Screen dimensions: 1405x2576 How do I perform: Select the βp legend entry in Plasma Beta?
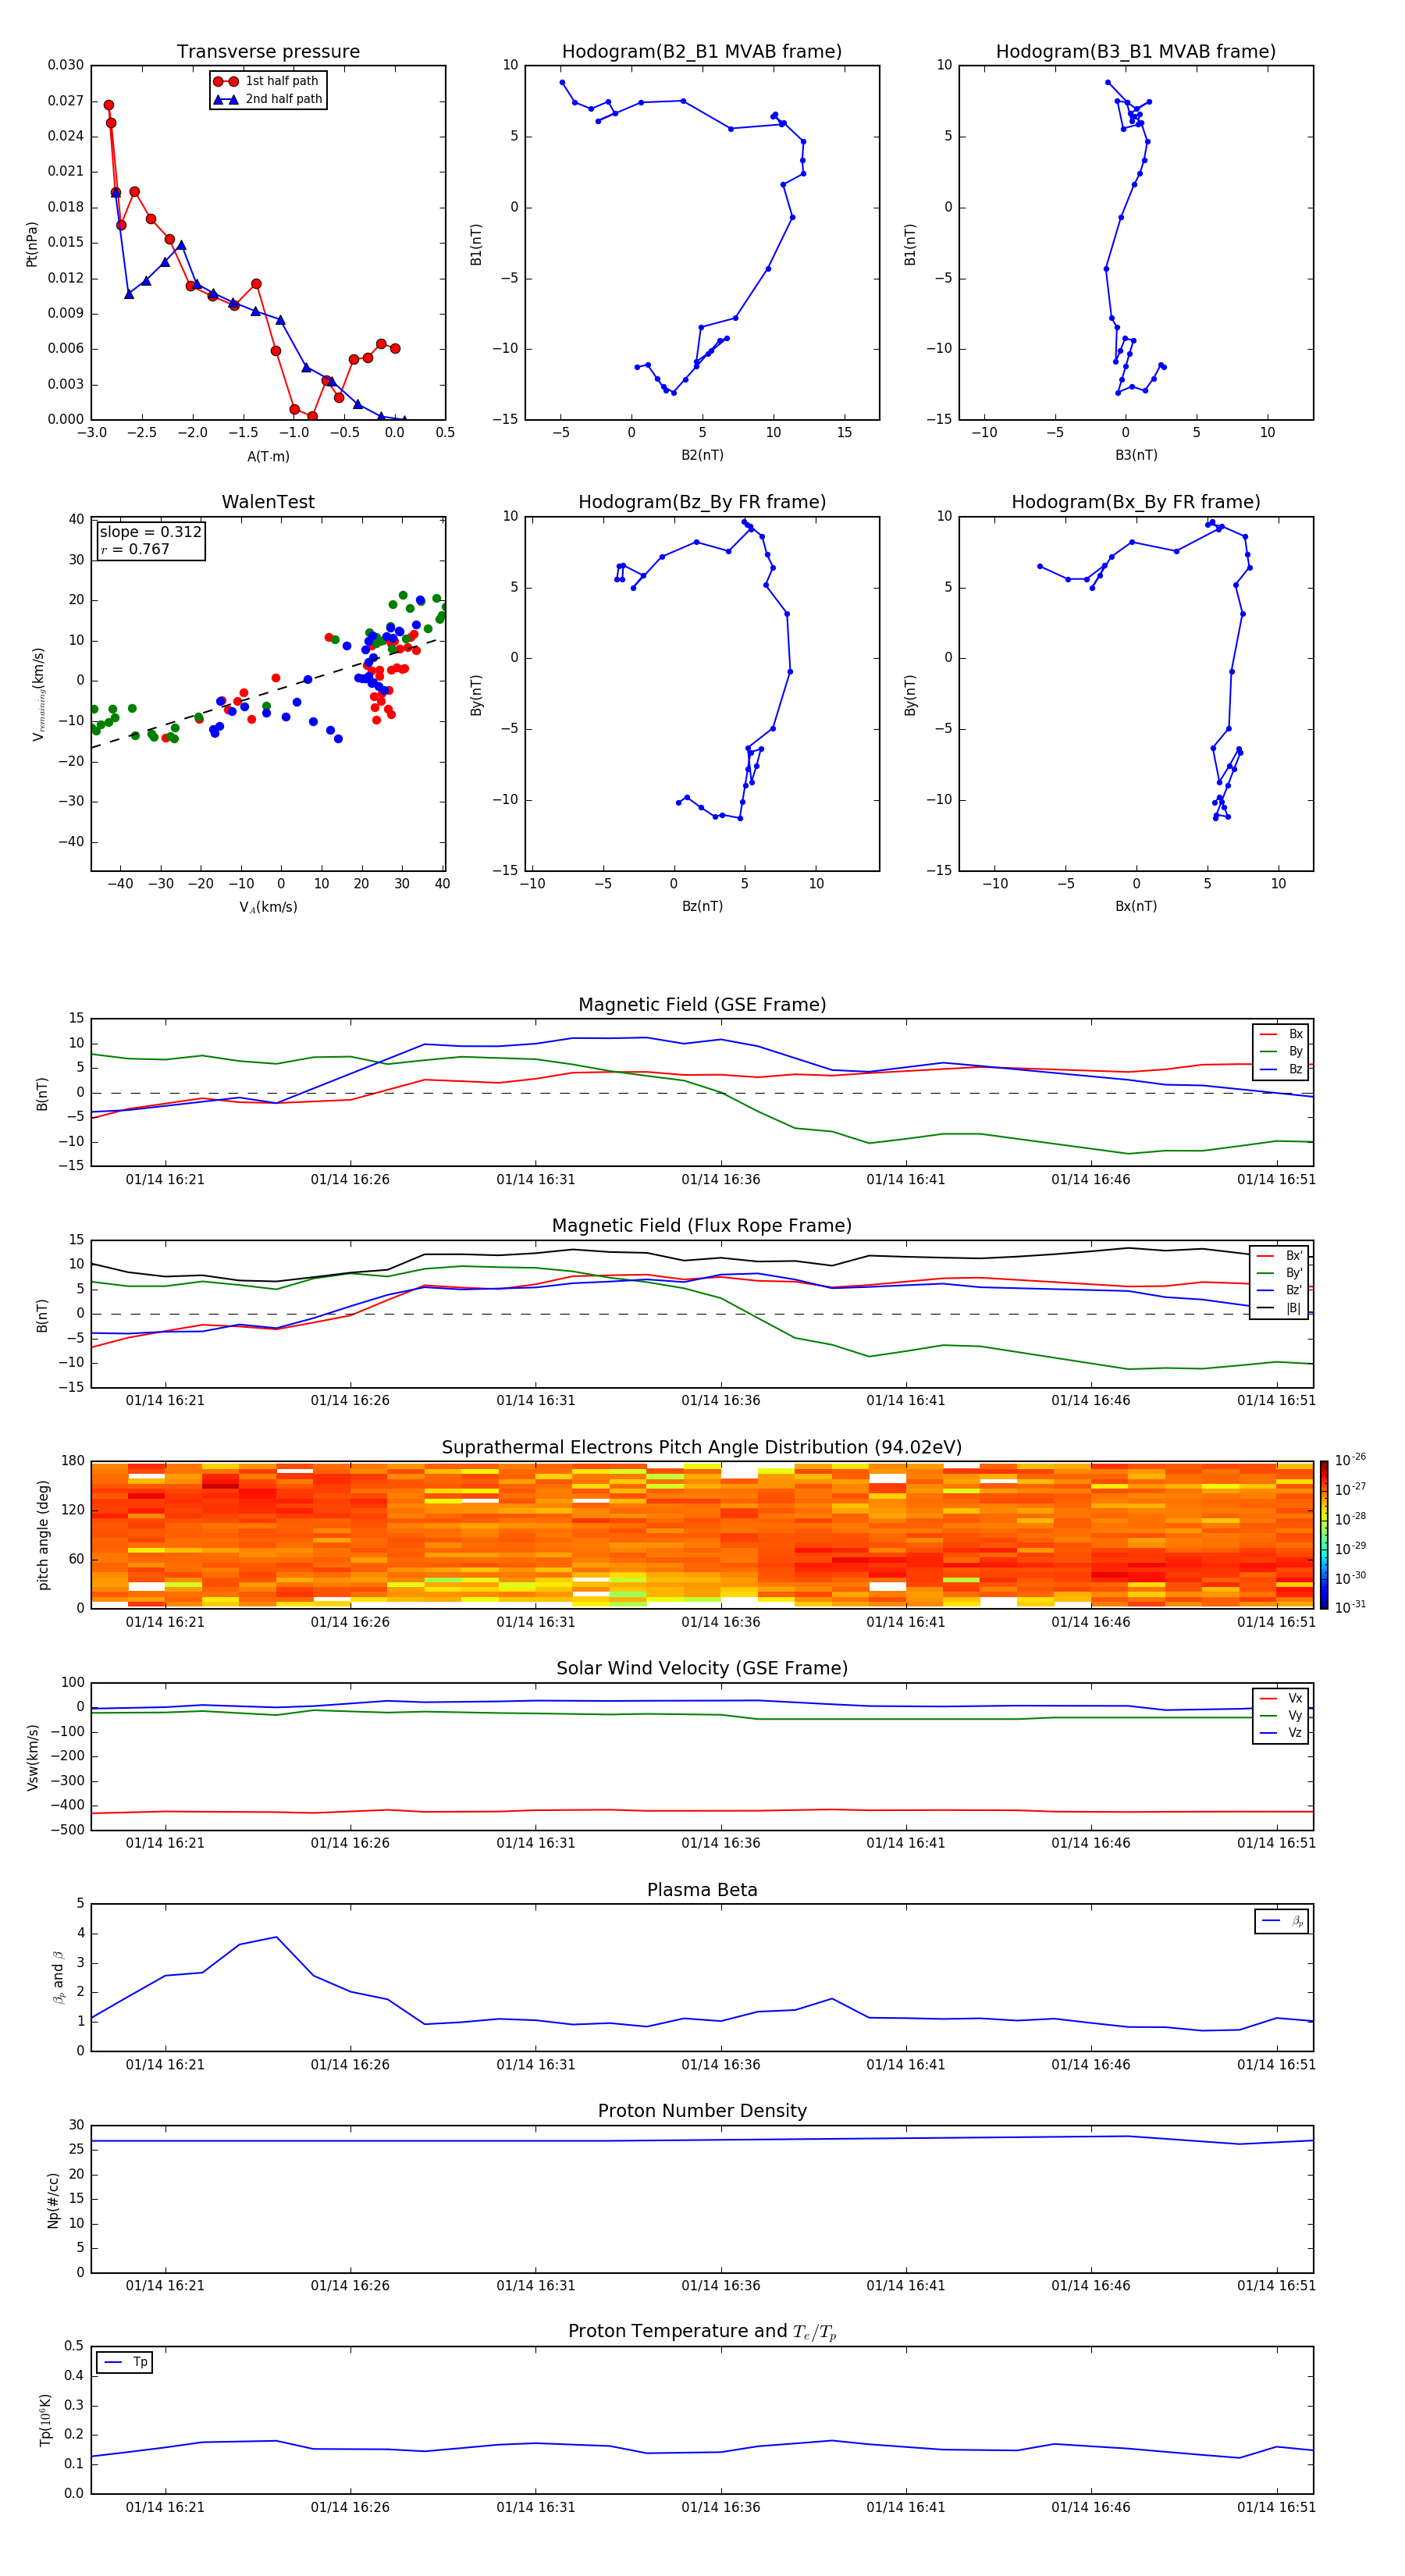[x=1282, y=1921]
